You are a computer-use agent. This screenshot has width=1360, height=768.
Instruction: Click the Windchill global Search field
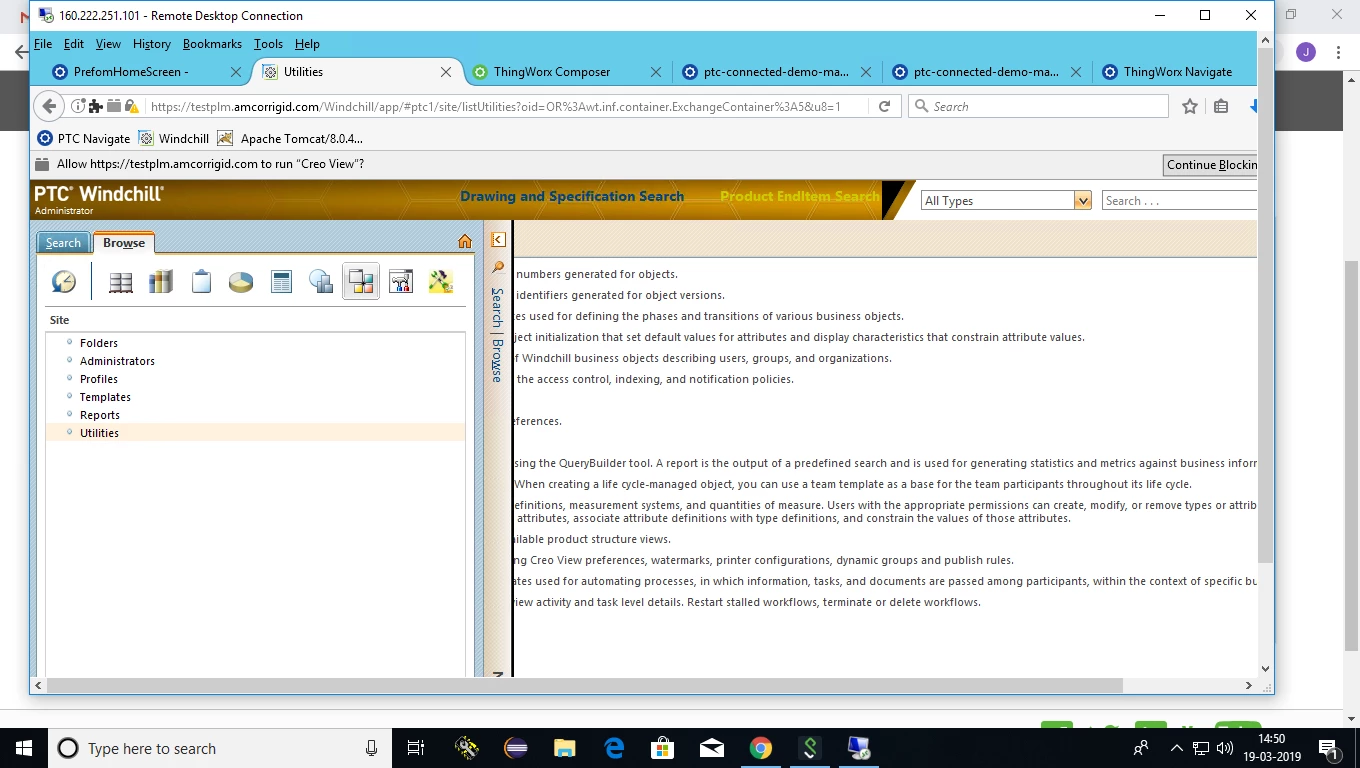coord(1179,201)
